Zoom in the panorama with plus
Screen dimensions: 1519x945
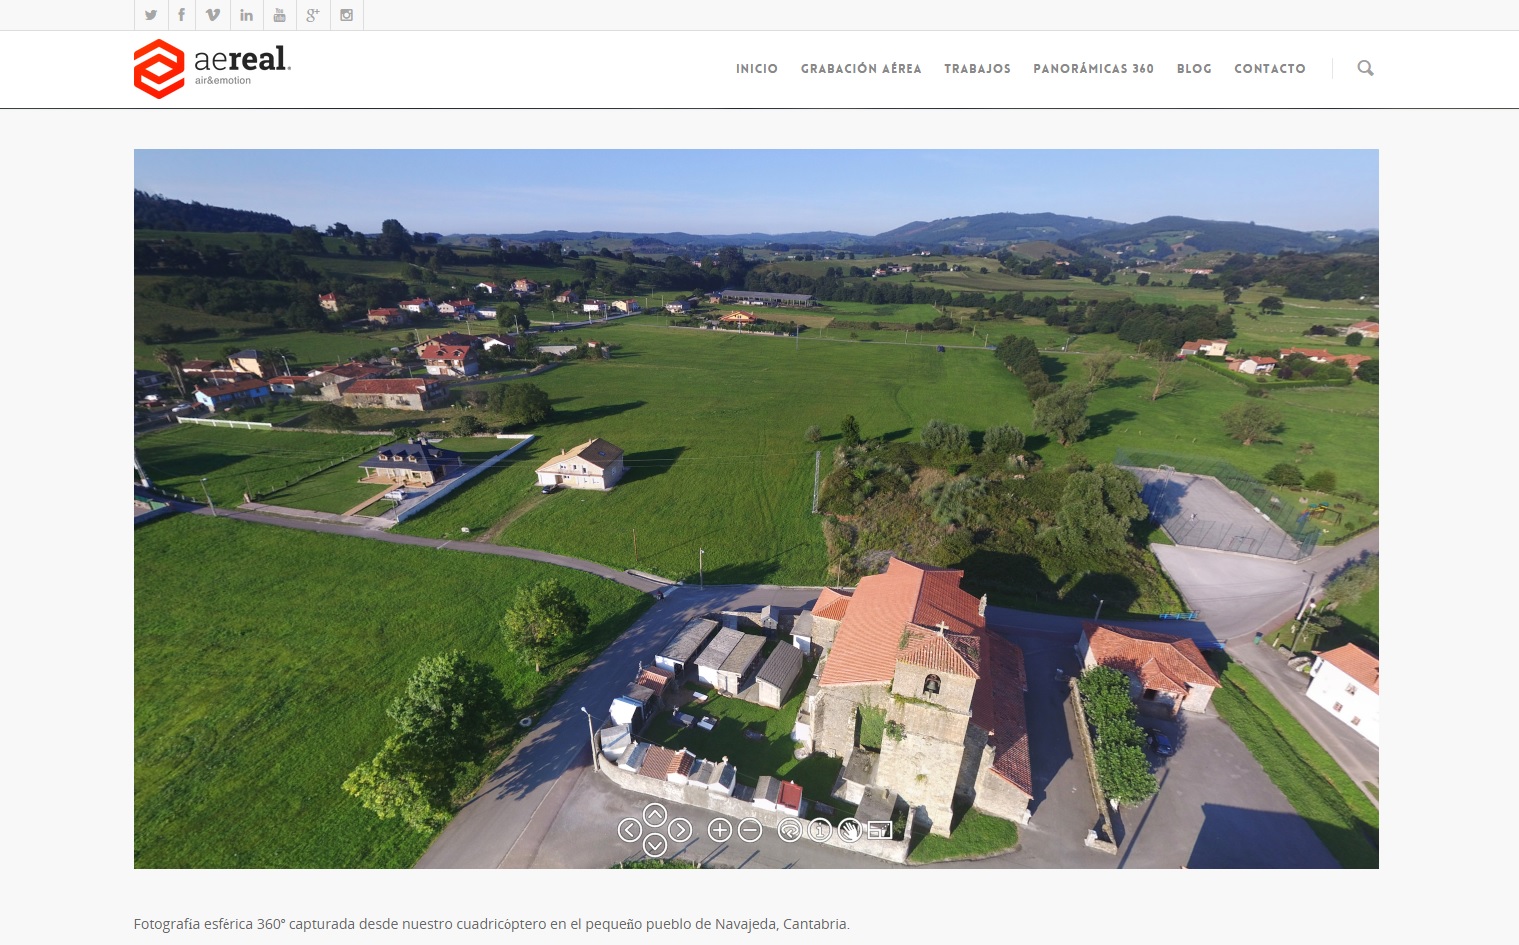click(720, 830)
